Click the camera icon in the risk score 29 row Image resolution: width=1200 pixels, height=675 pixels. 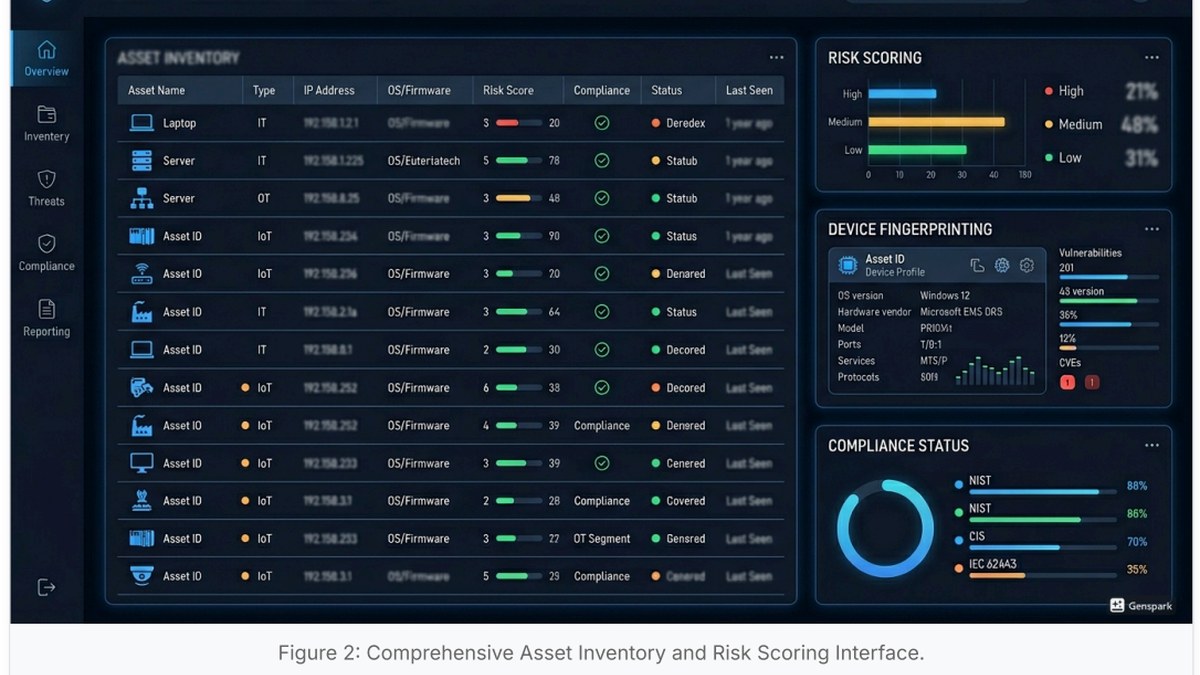[x=141, y=576]
